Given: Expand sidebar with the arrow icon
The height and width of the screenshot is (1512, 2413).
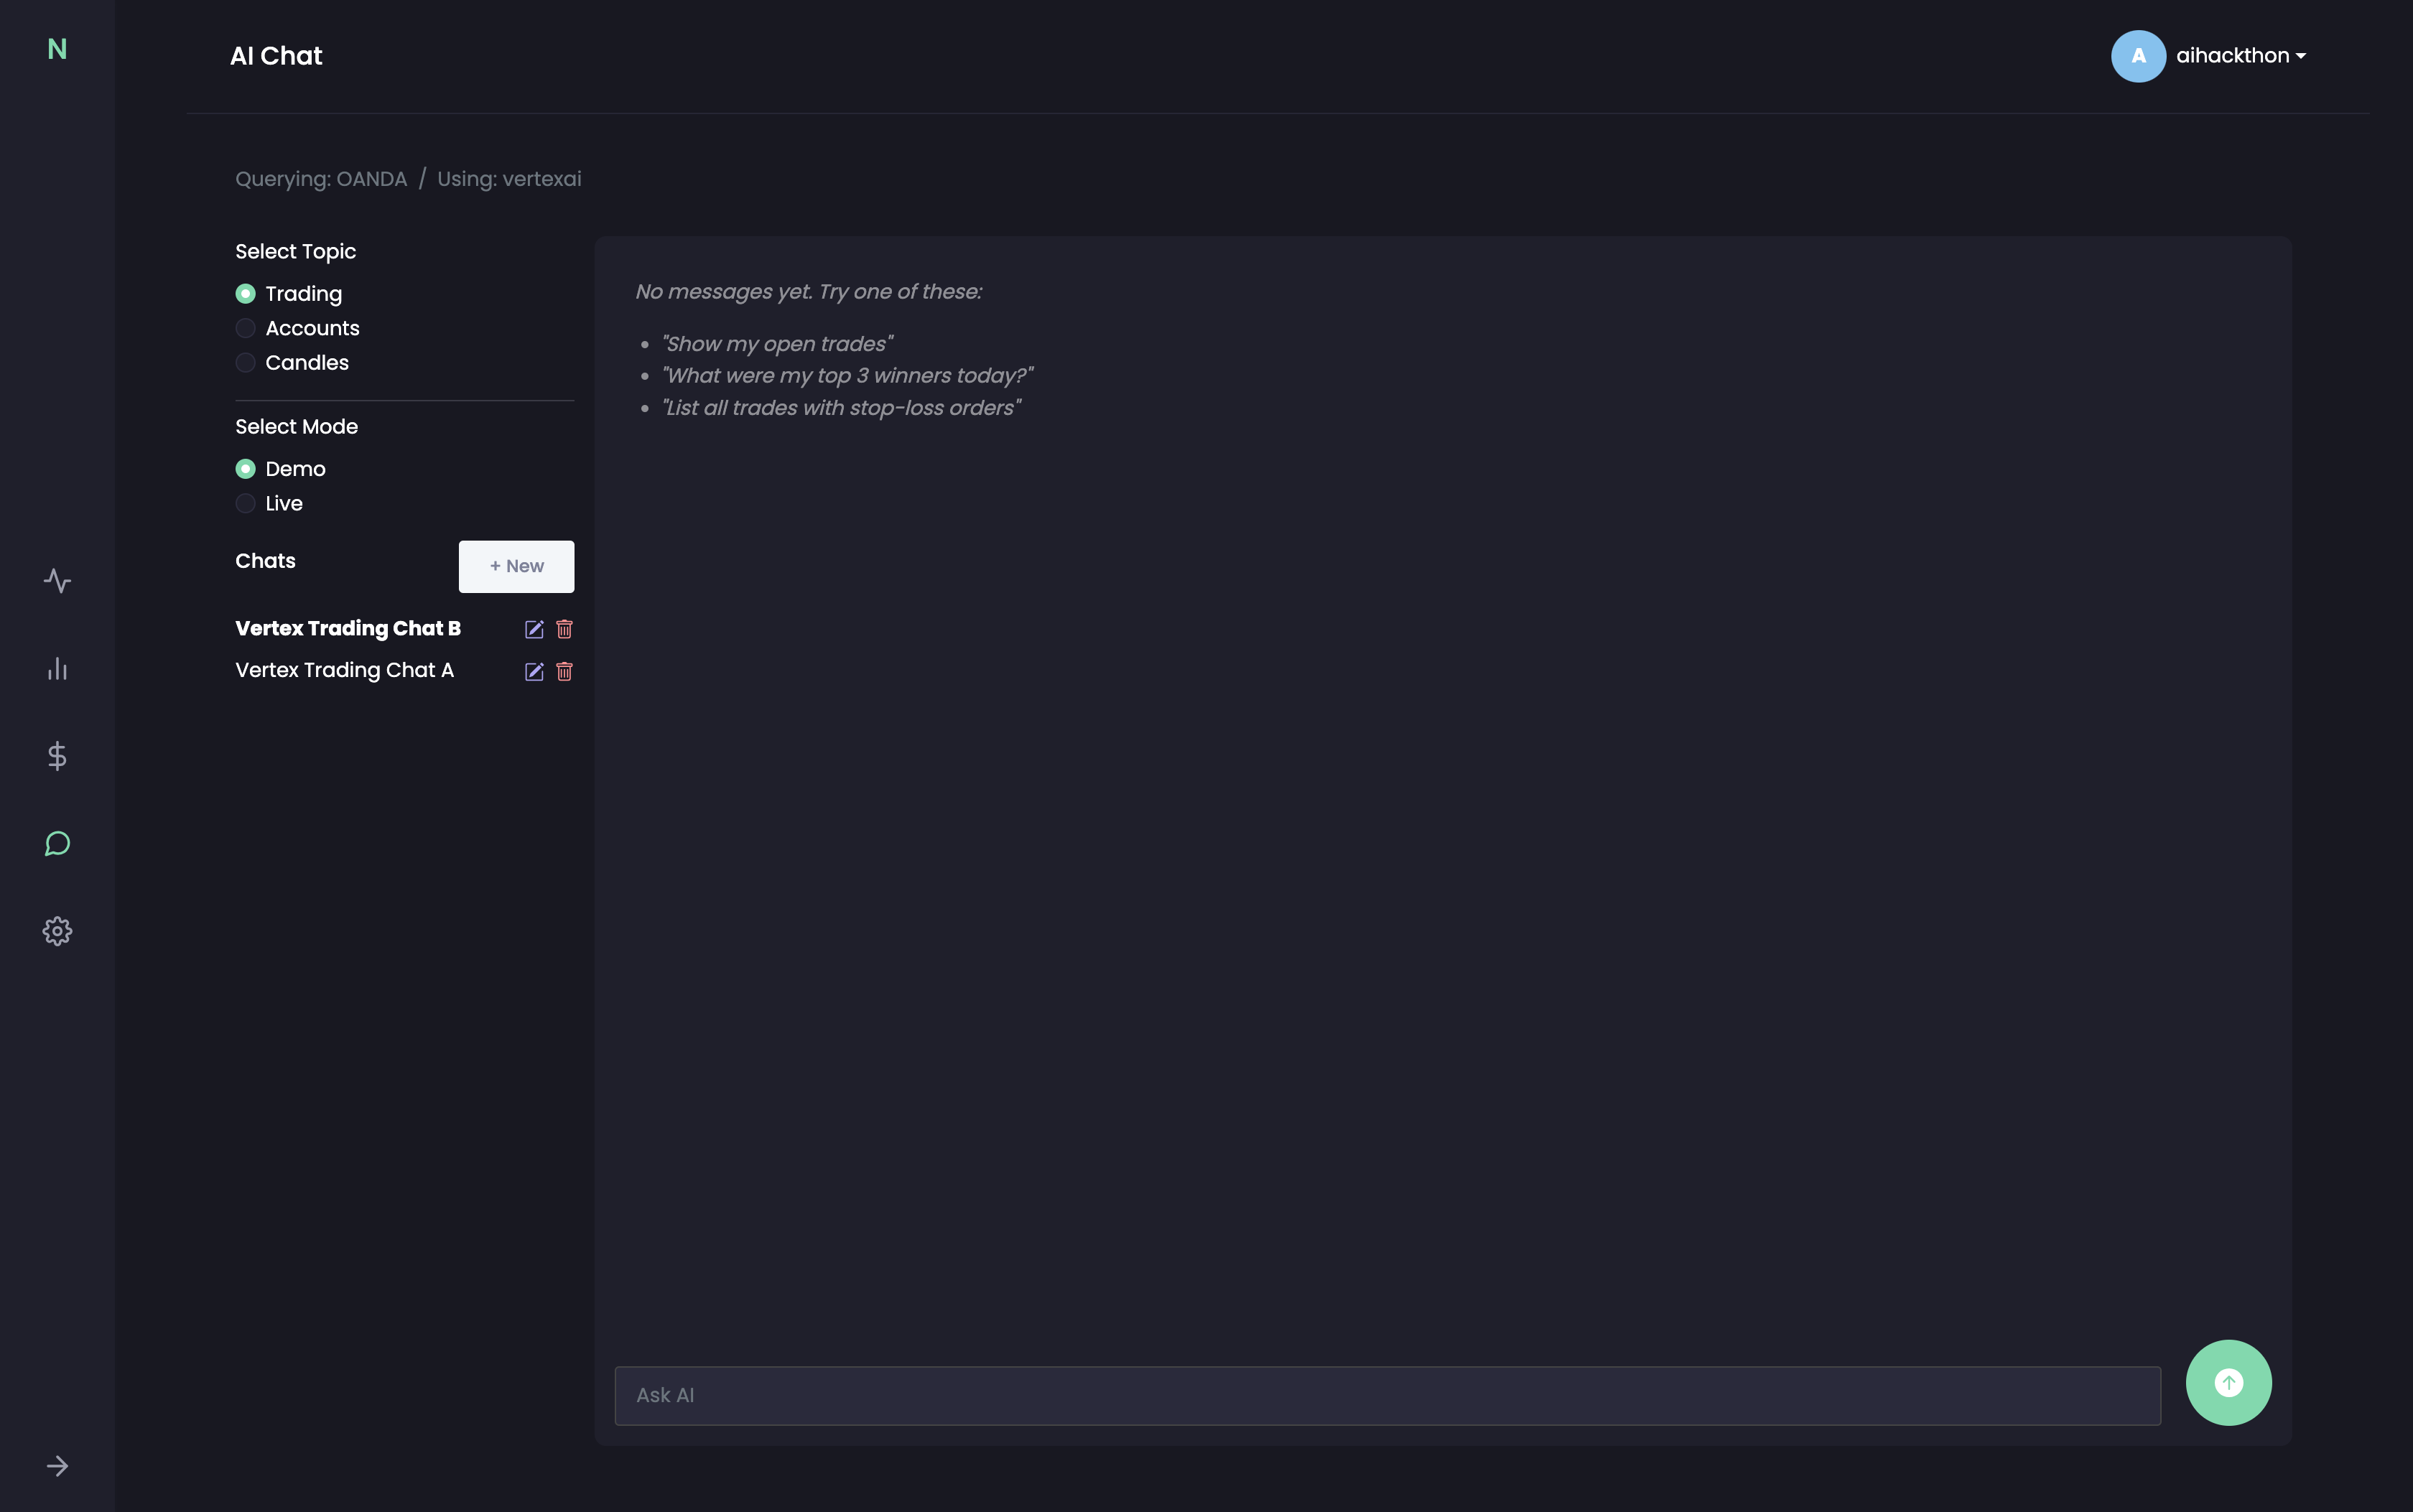Looking at the screenshot, I should [x=57, y=1466].
